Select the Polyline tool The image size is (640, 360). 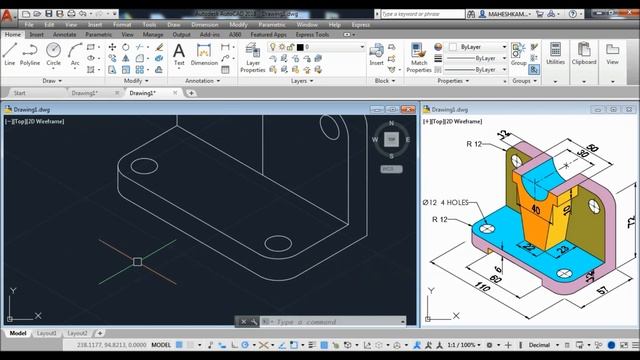coord(30,54)
